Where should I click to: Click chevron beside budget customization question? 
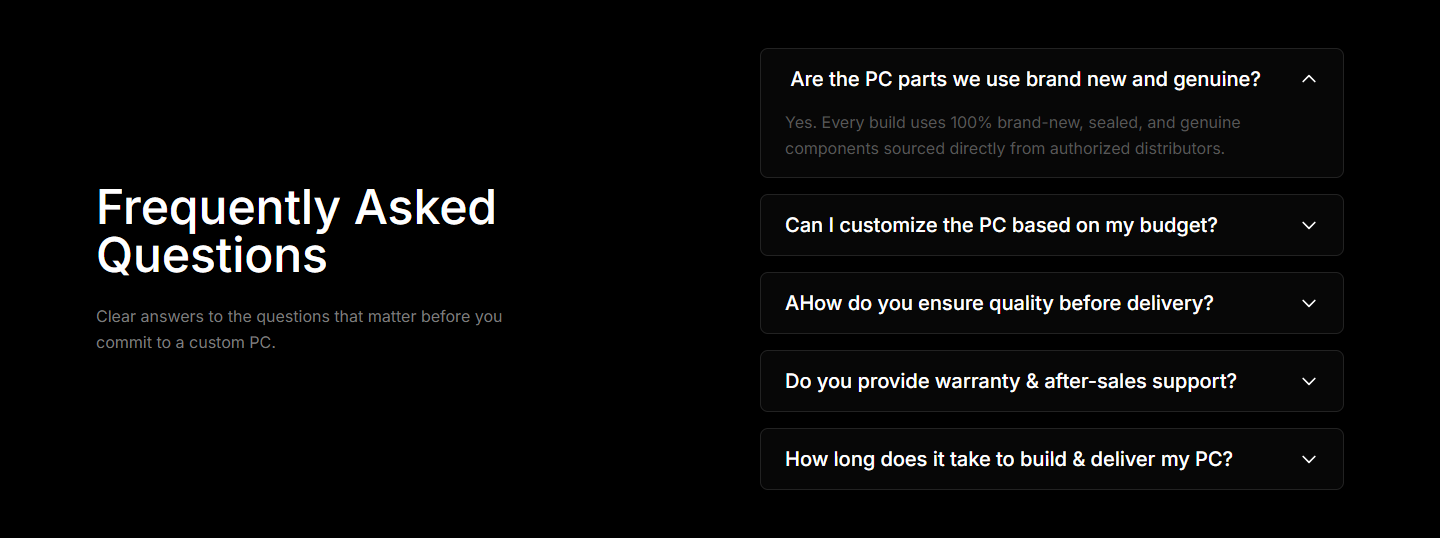pos(1309,225)
